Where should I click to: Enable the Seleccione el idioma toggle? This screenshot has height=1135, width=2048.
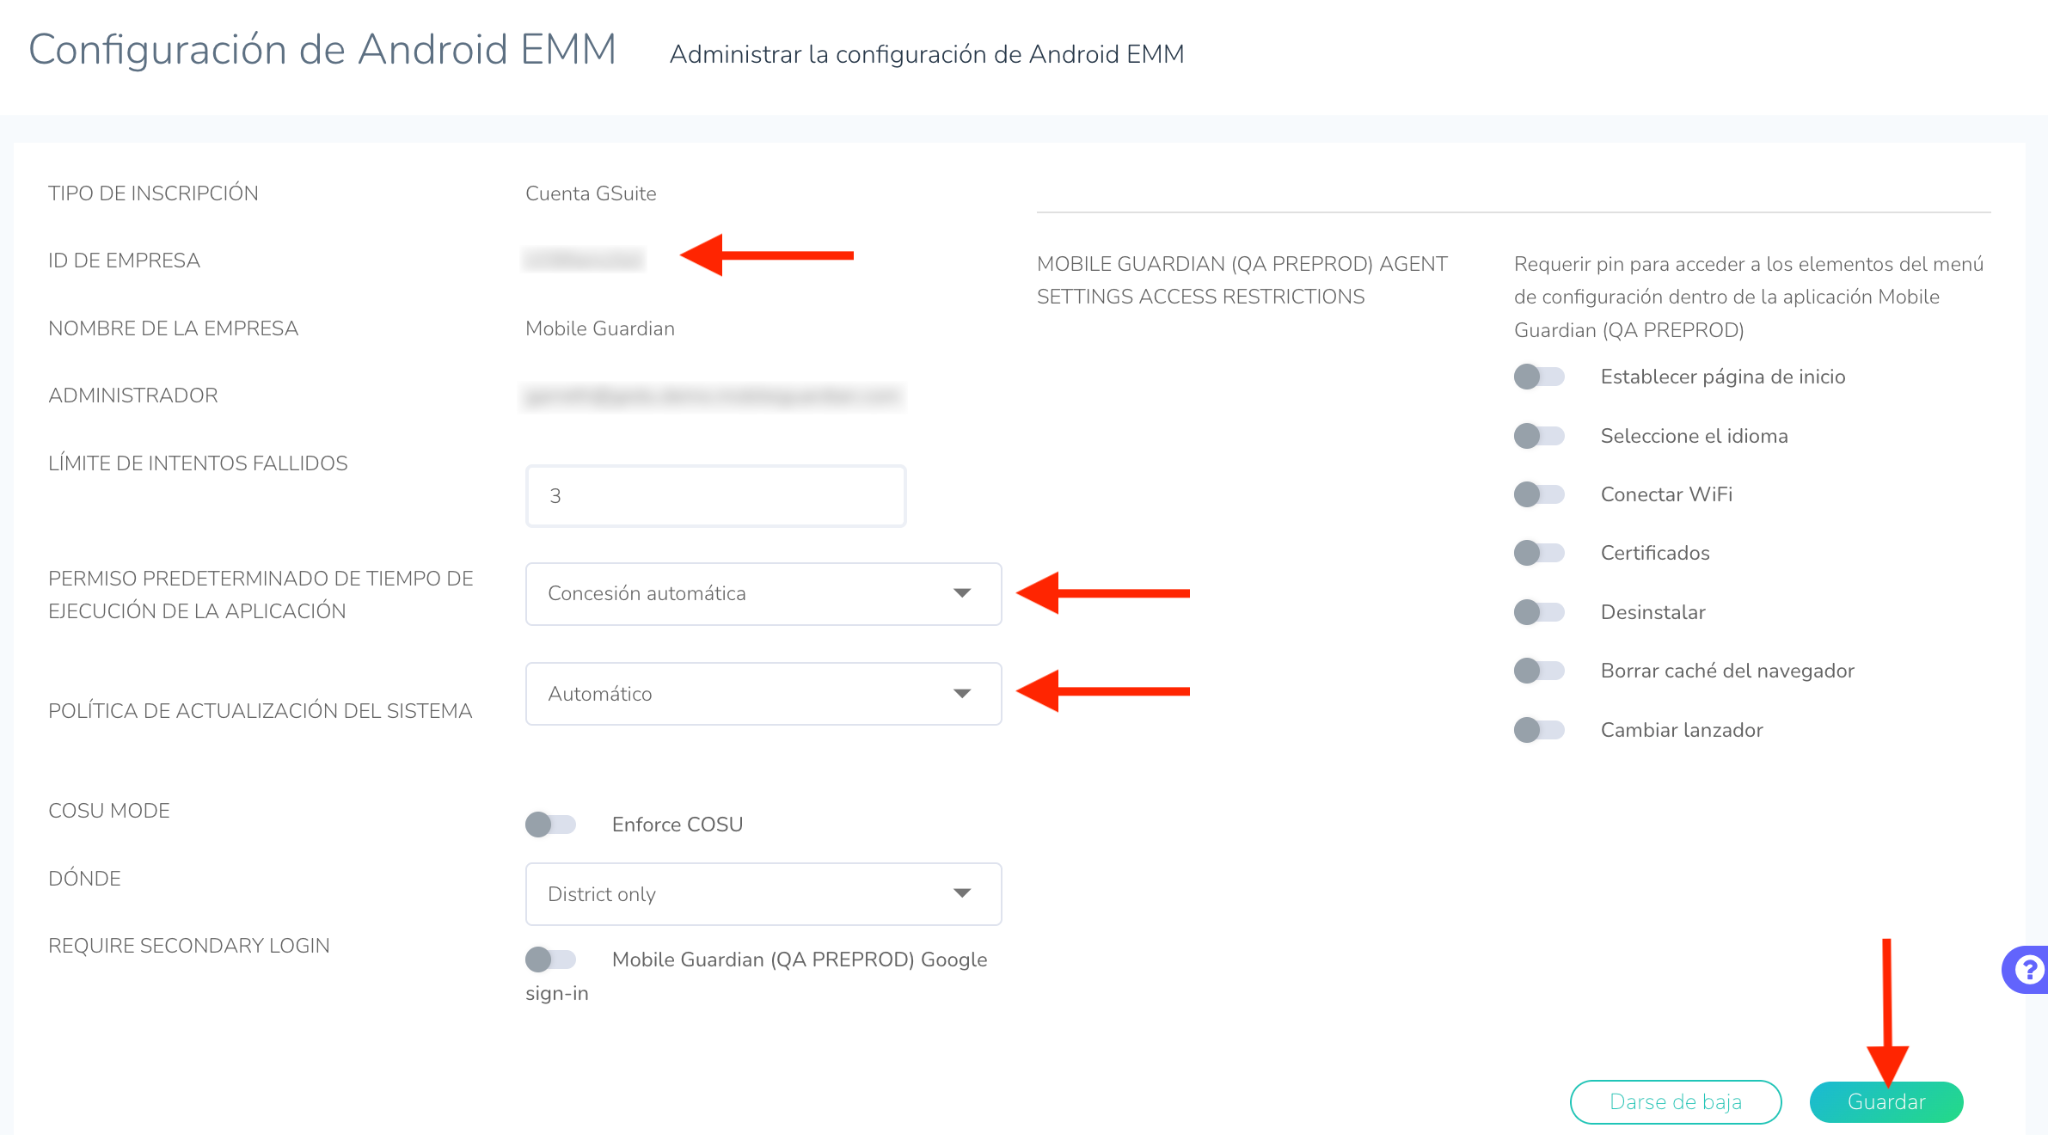point(1539,436)
